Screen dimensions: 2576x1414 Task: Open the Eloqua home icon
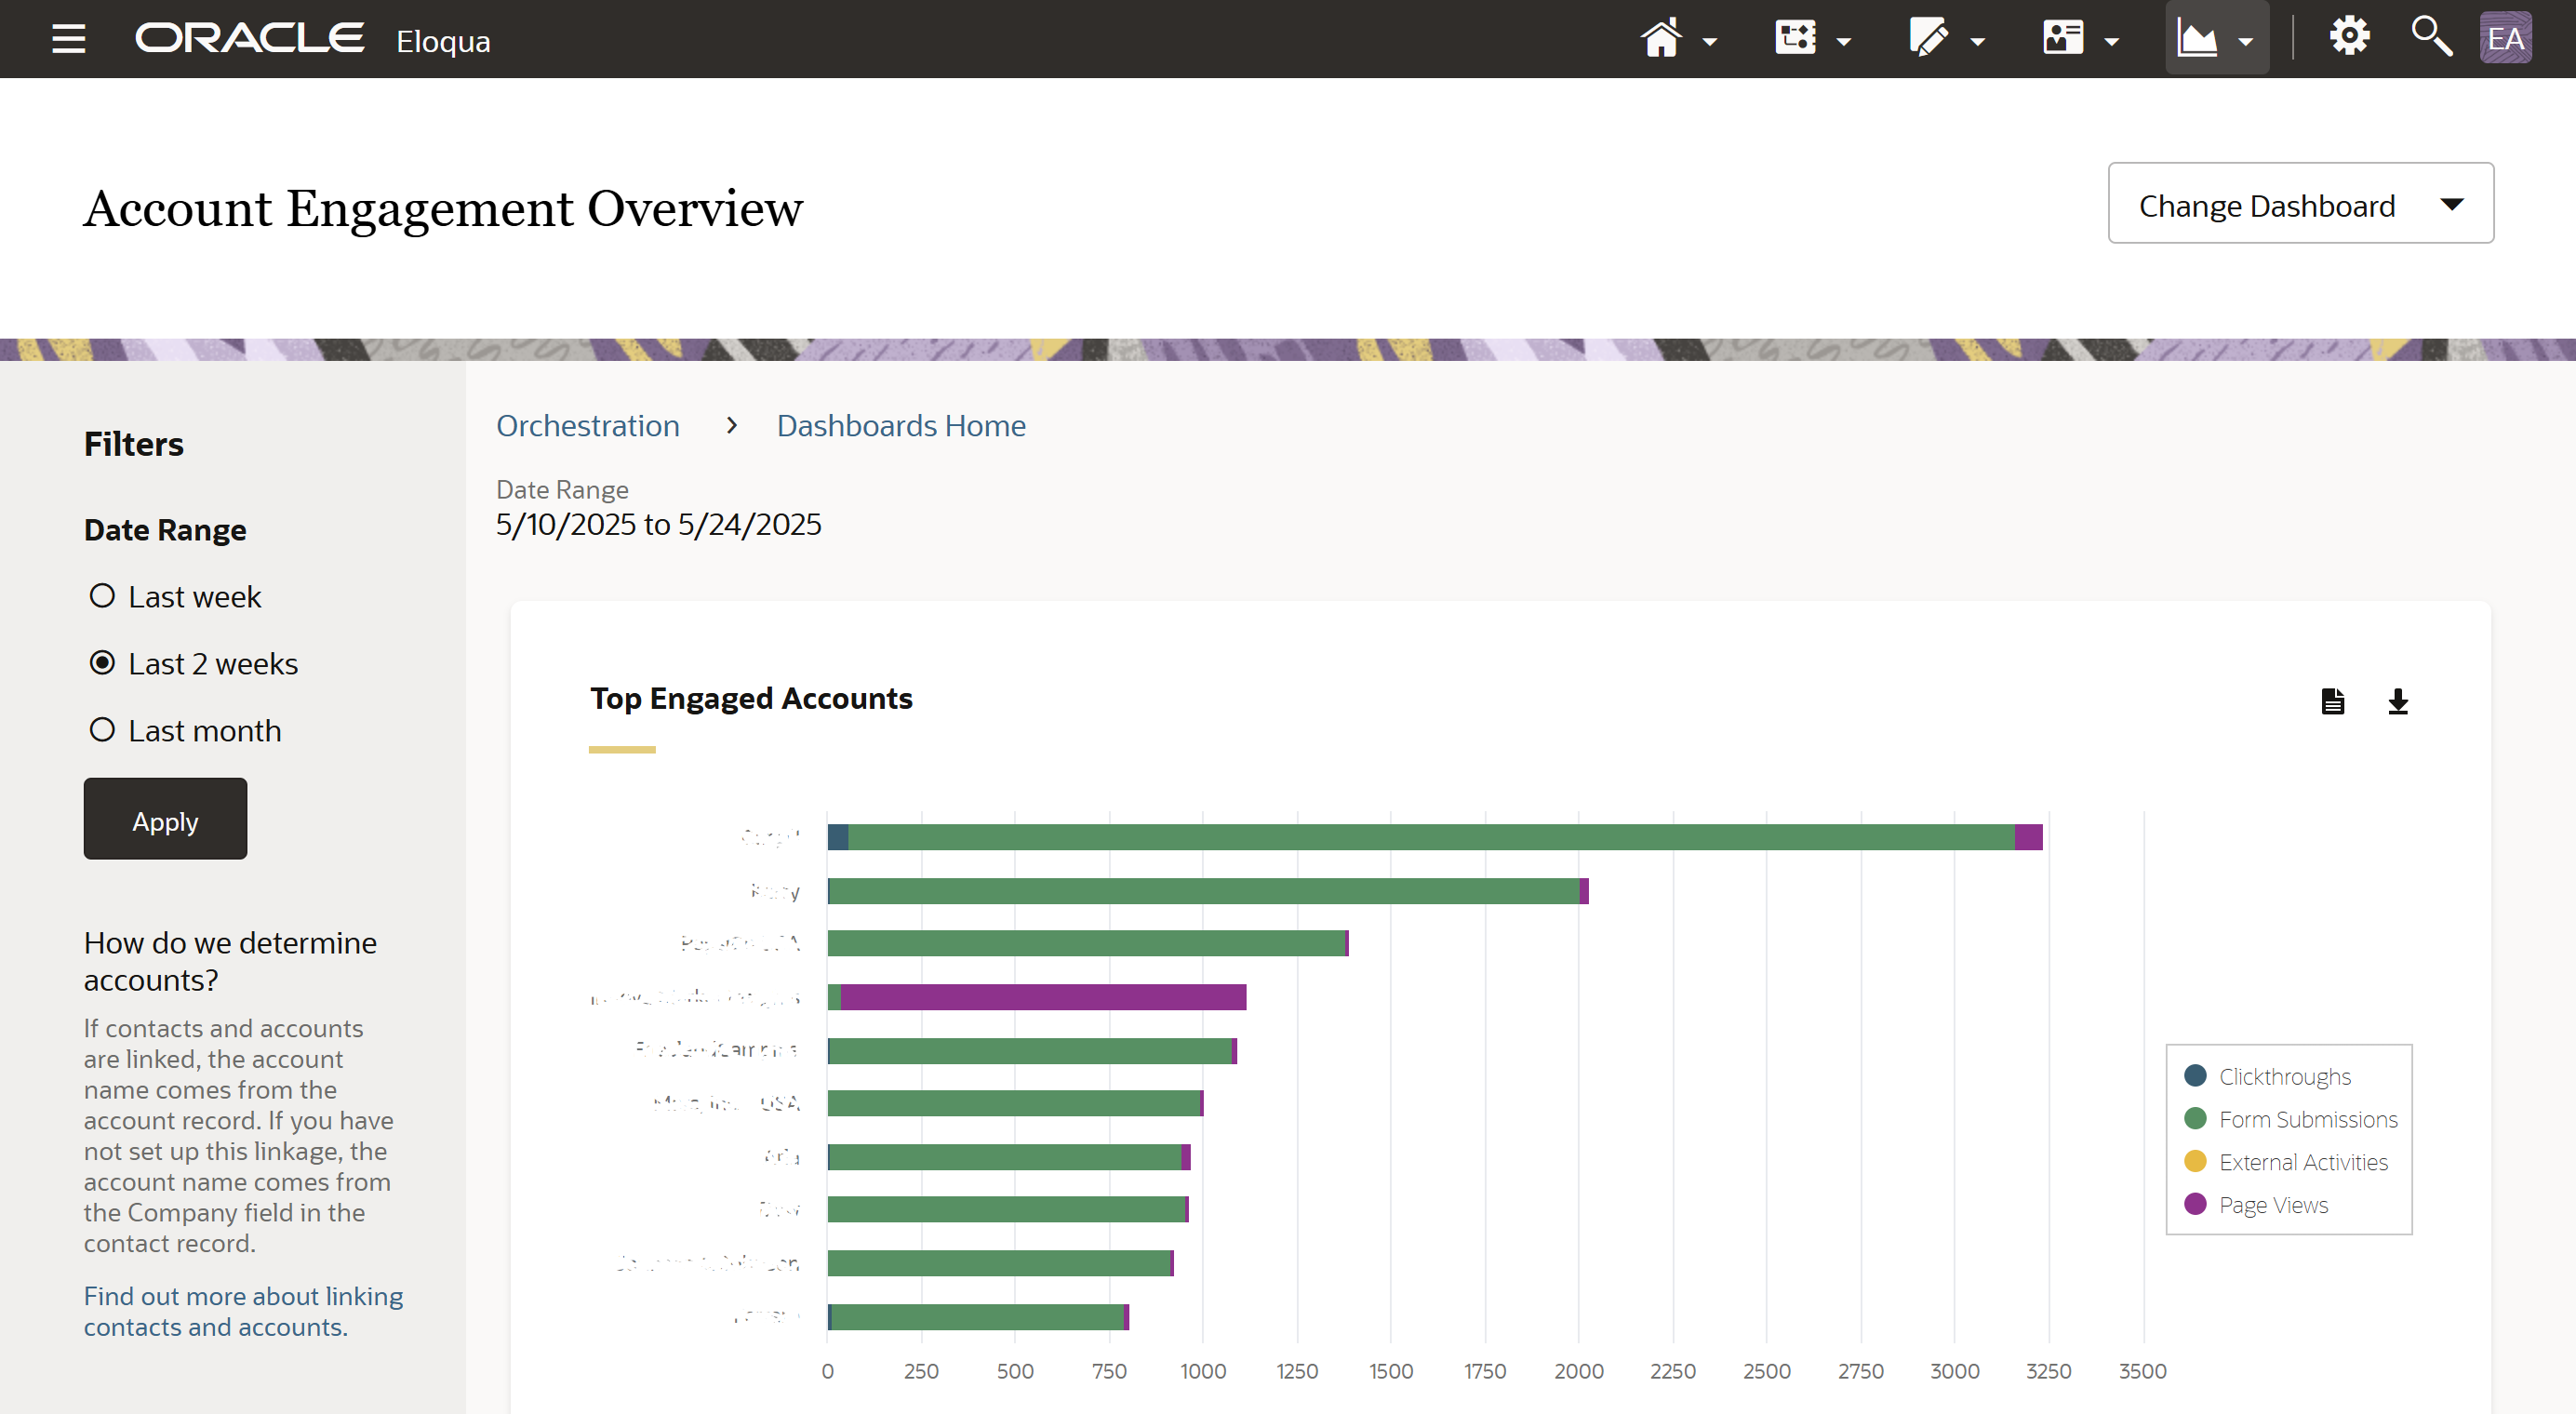click(1660, 38)
